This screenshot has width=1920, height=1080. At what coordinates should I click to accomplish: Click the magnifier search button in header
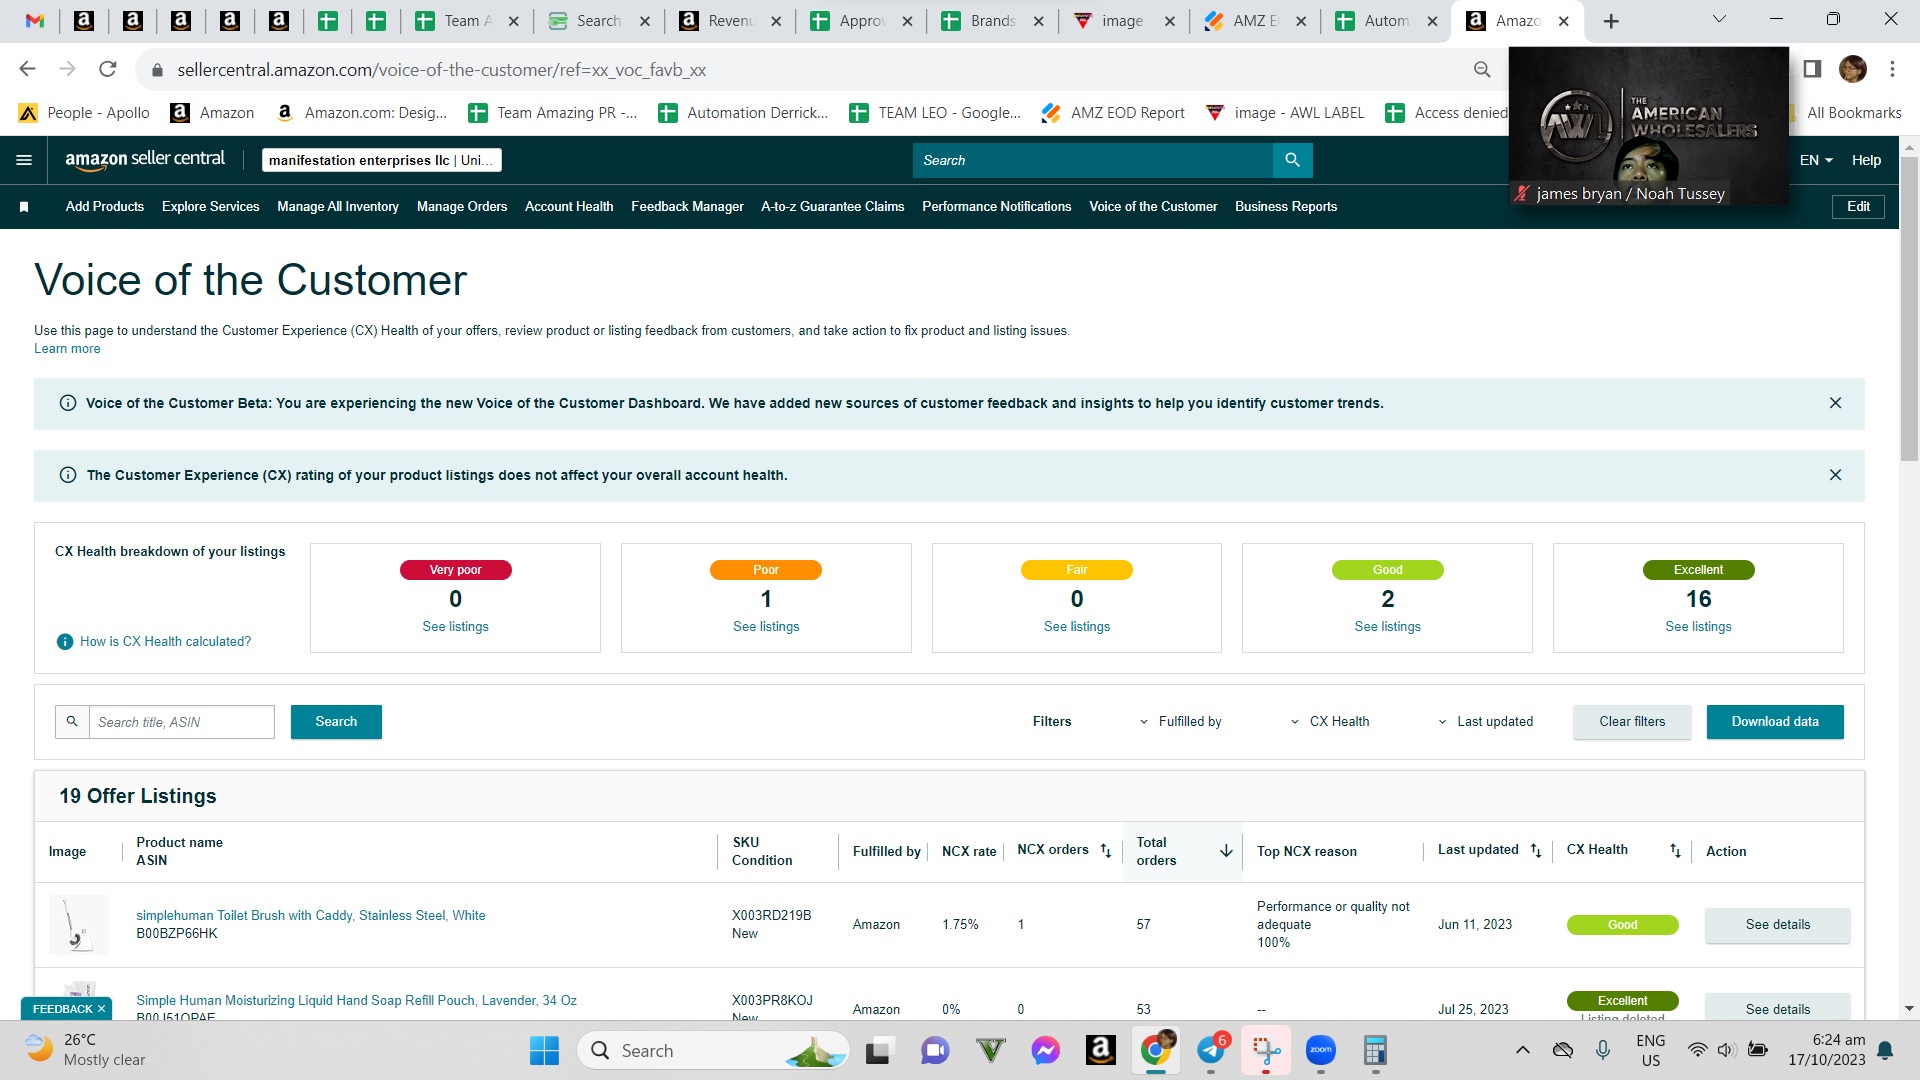pyautogui.click(x=1292, y=160)
